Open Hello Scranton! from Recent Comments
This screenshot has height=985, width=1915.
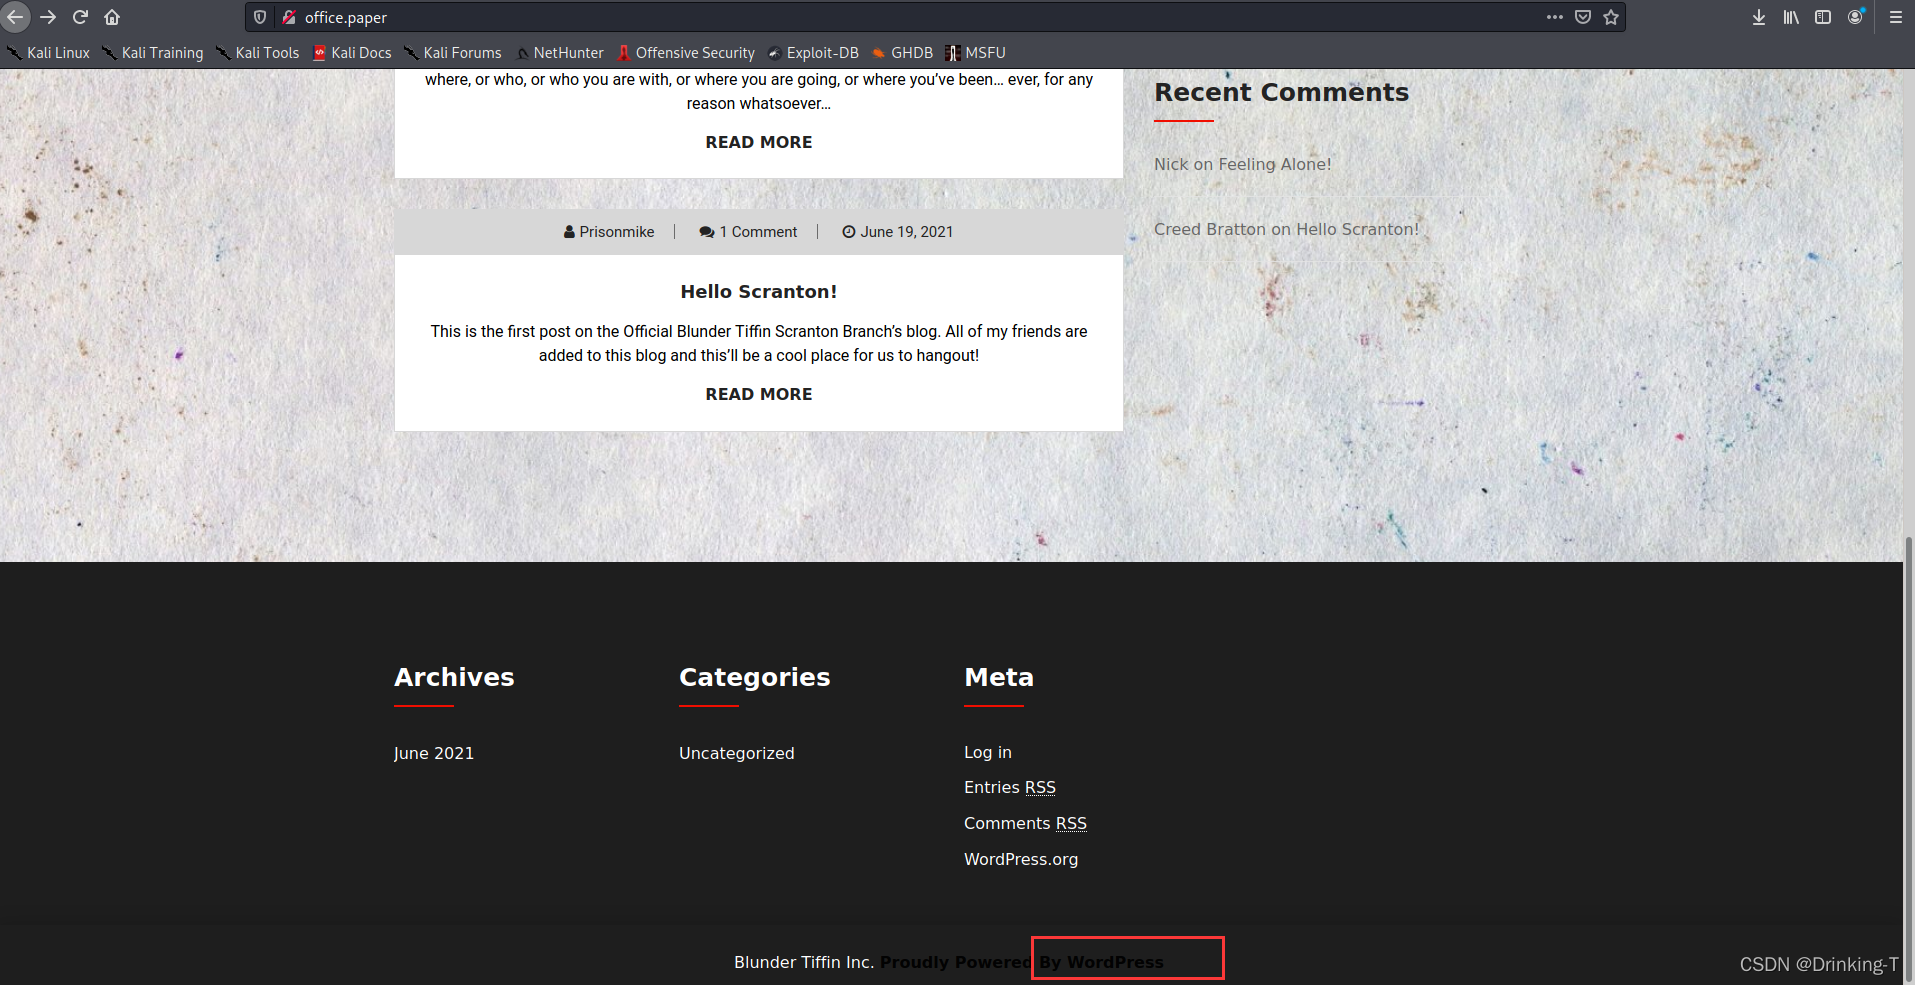click(x=1358, y=229)
